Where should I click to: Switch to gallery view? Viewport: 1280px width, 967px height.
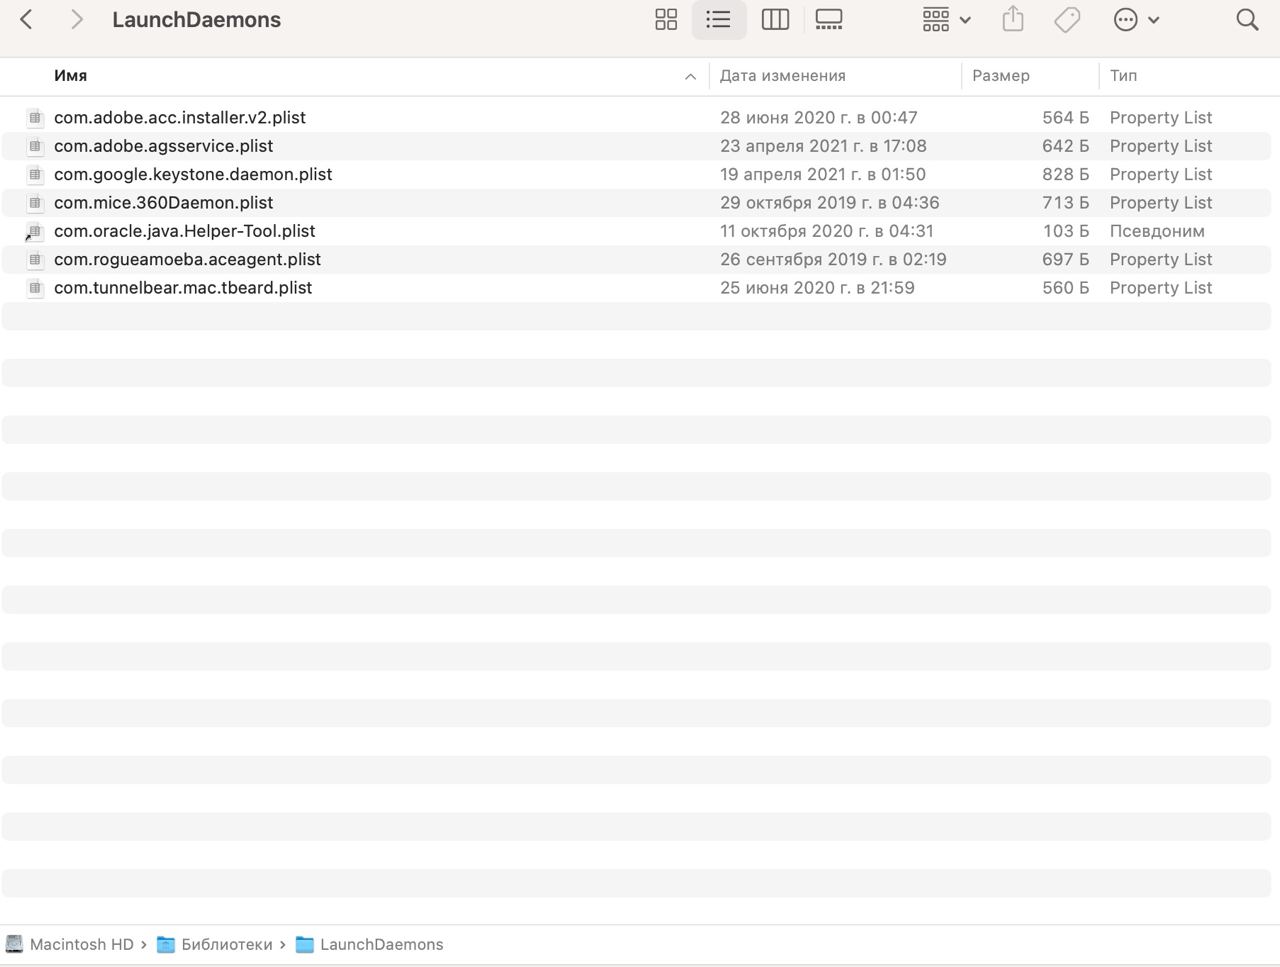(829, 19)
